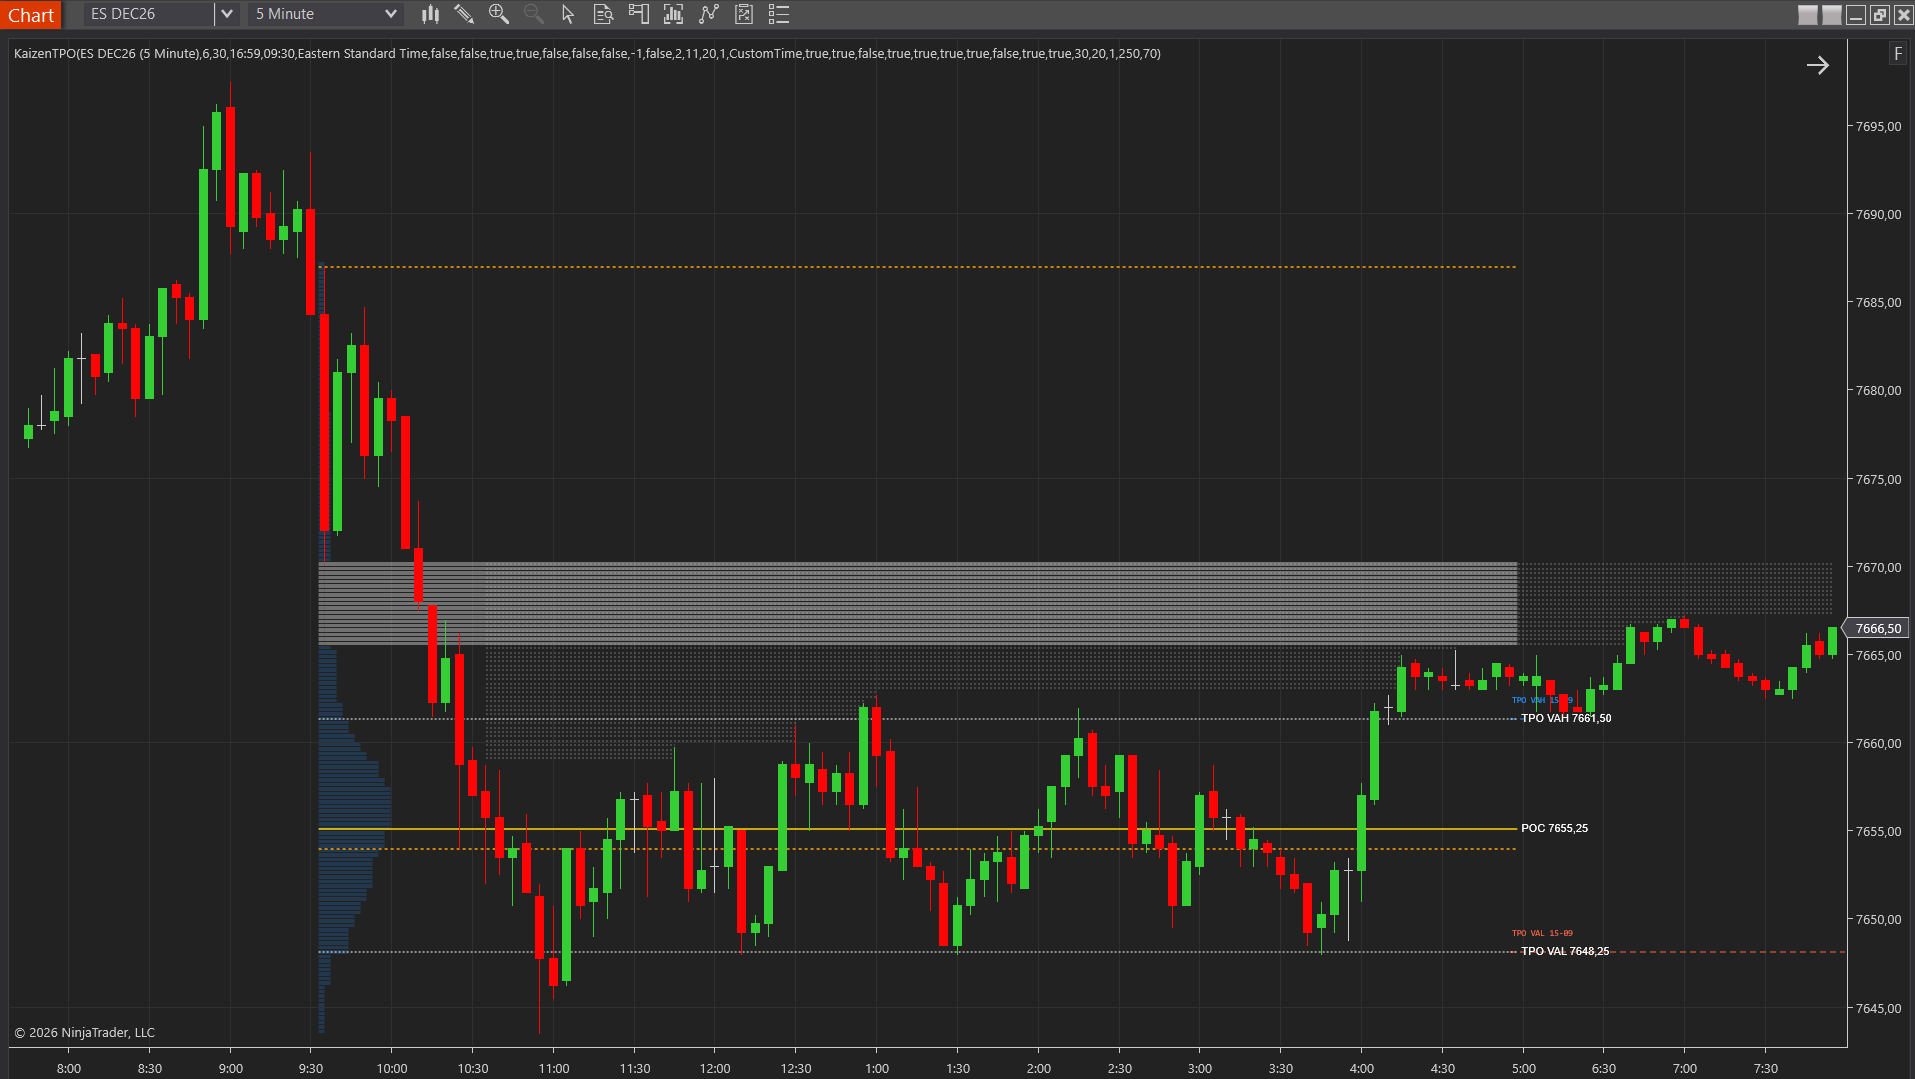Select the drawing tools pencil icon
This screenshot has width=1915, height=1079.
464,14
